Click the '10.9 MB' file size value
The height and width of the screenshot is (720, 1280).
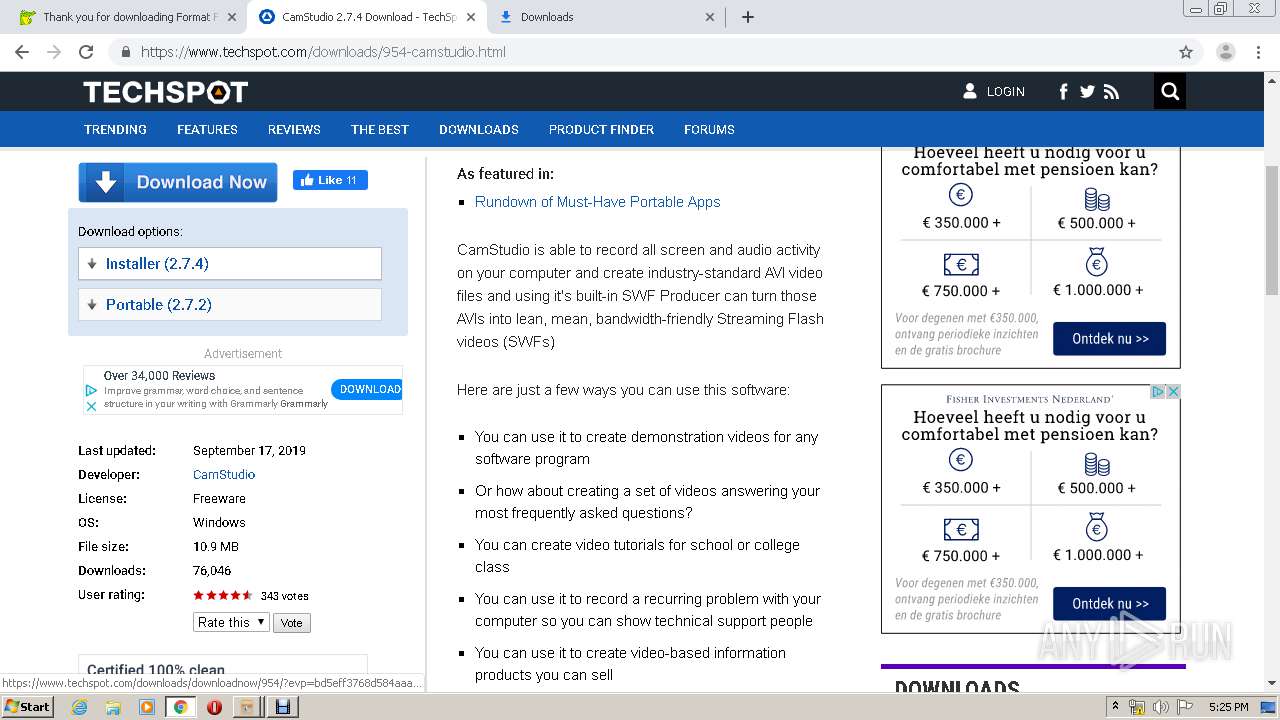pos(216,546)
